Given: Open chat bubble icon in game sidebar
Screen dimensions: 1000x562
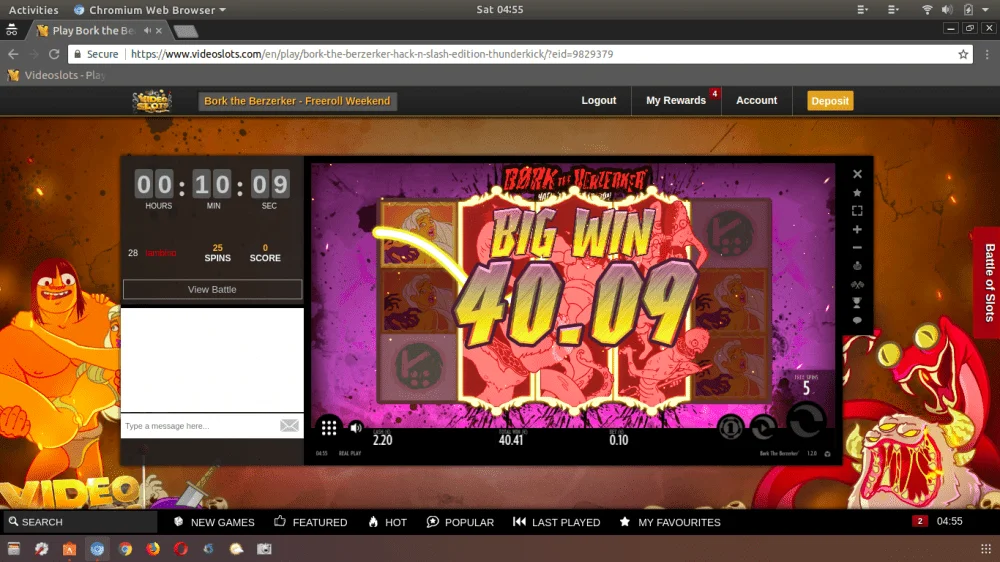Looking at the screenshot, I should 857,320.
